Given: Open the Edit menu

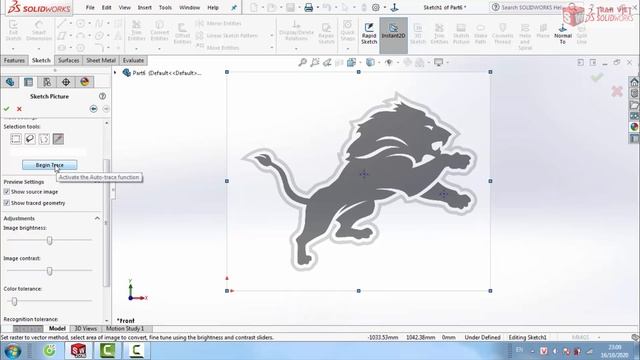Looking at the screenshot, I should (x=107, y=8).
